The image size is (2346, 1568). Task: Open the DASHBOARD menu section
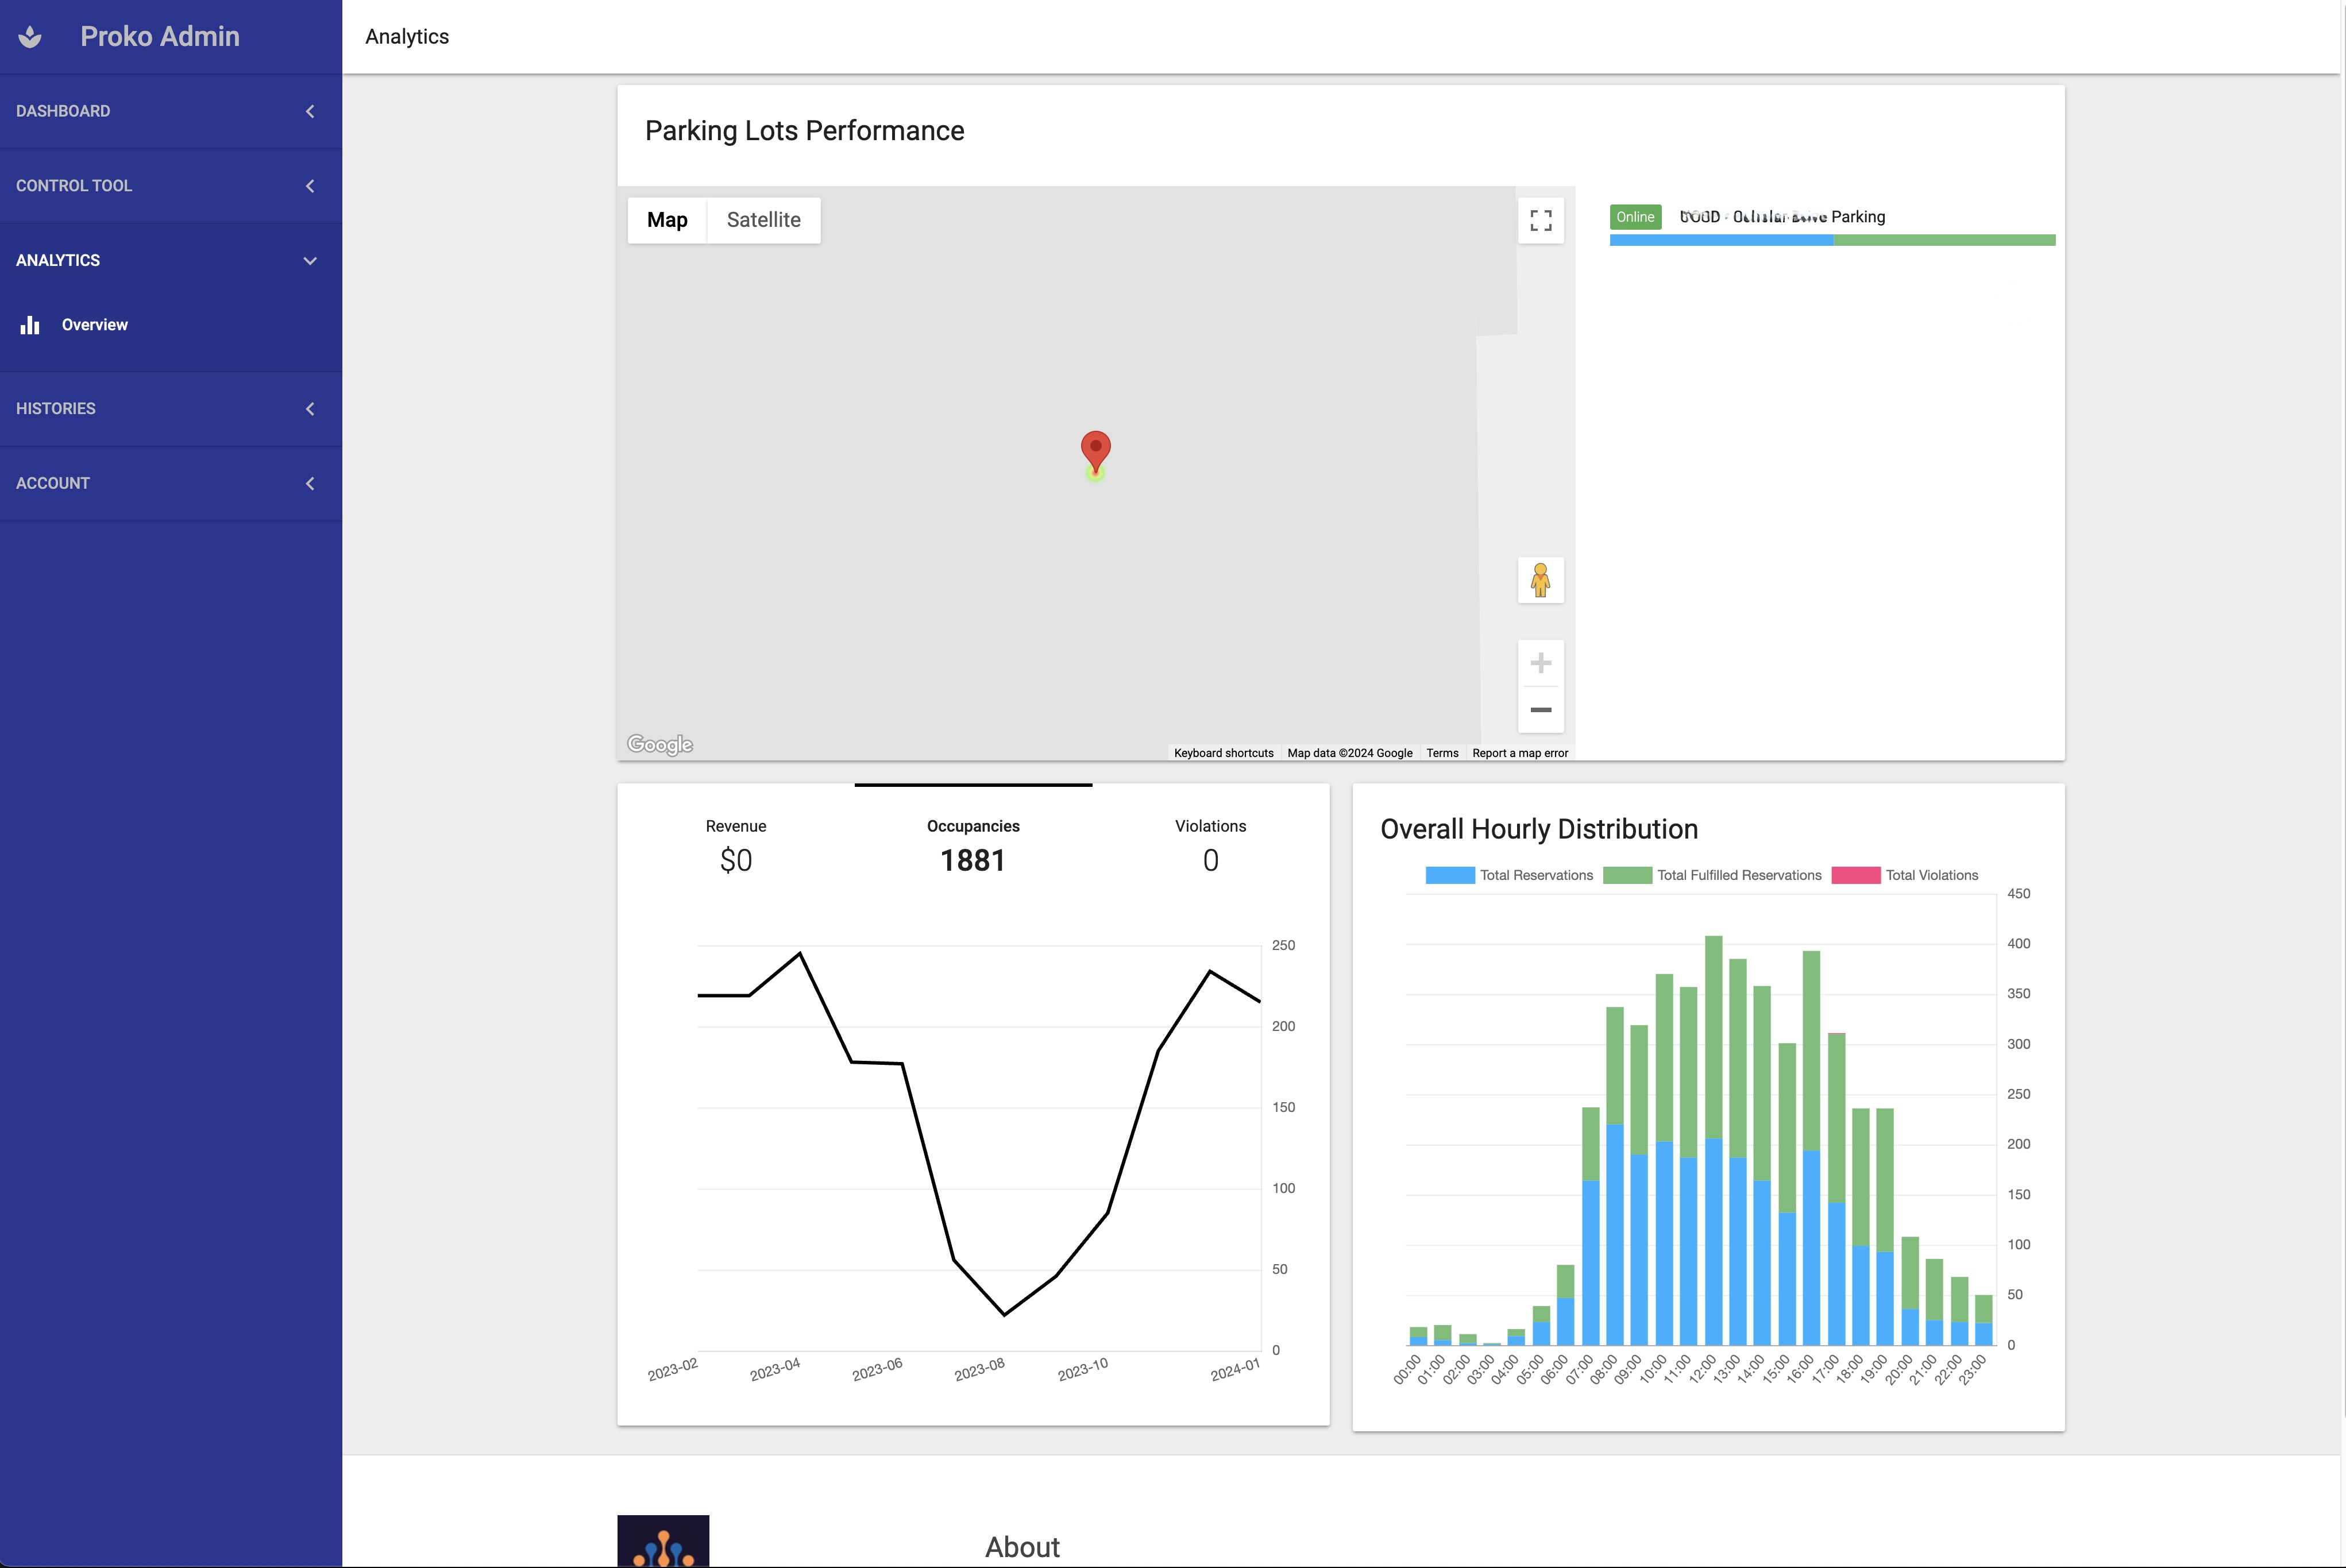171,111
